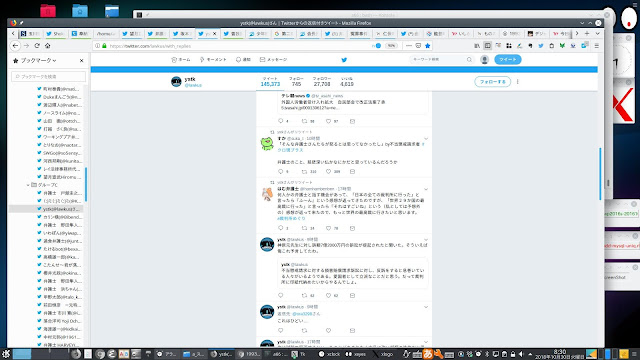The height and width of the screenshot is (360, 640).
Task: Open the メッセージ messages item
Action: [x=273, y=60]
